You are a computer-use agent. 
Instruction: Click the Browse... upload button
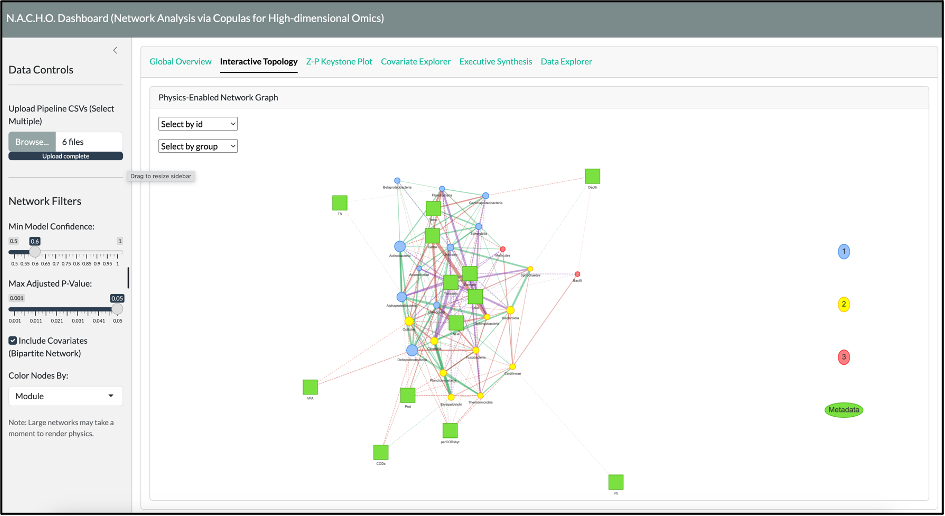[x=31, y=142]
